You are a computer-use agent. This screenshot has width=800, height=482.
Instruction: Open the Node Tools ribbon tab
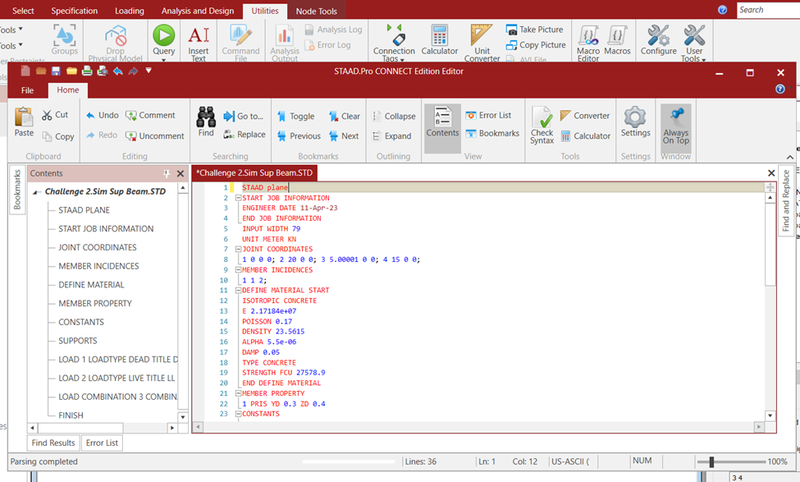point(316,11)
